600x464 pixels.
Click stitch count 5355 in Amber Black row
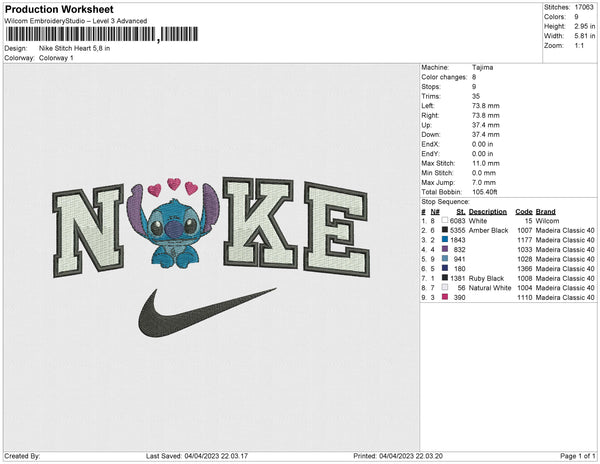click(458, 230)
